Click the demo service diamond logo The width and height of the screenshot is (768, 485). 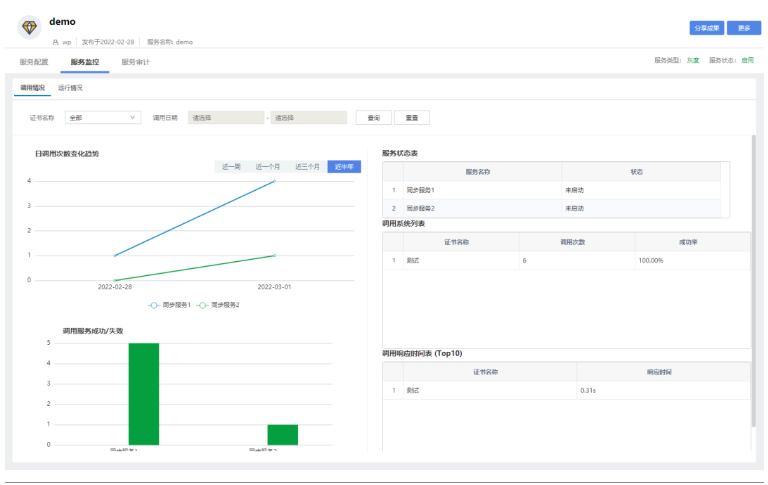tap(29, 27)
